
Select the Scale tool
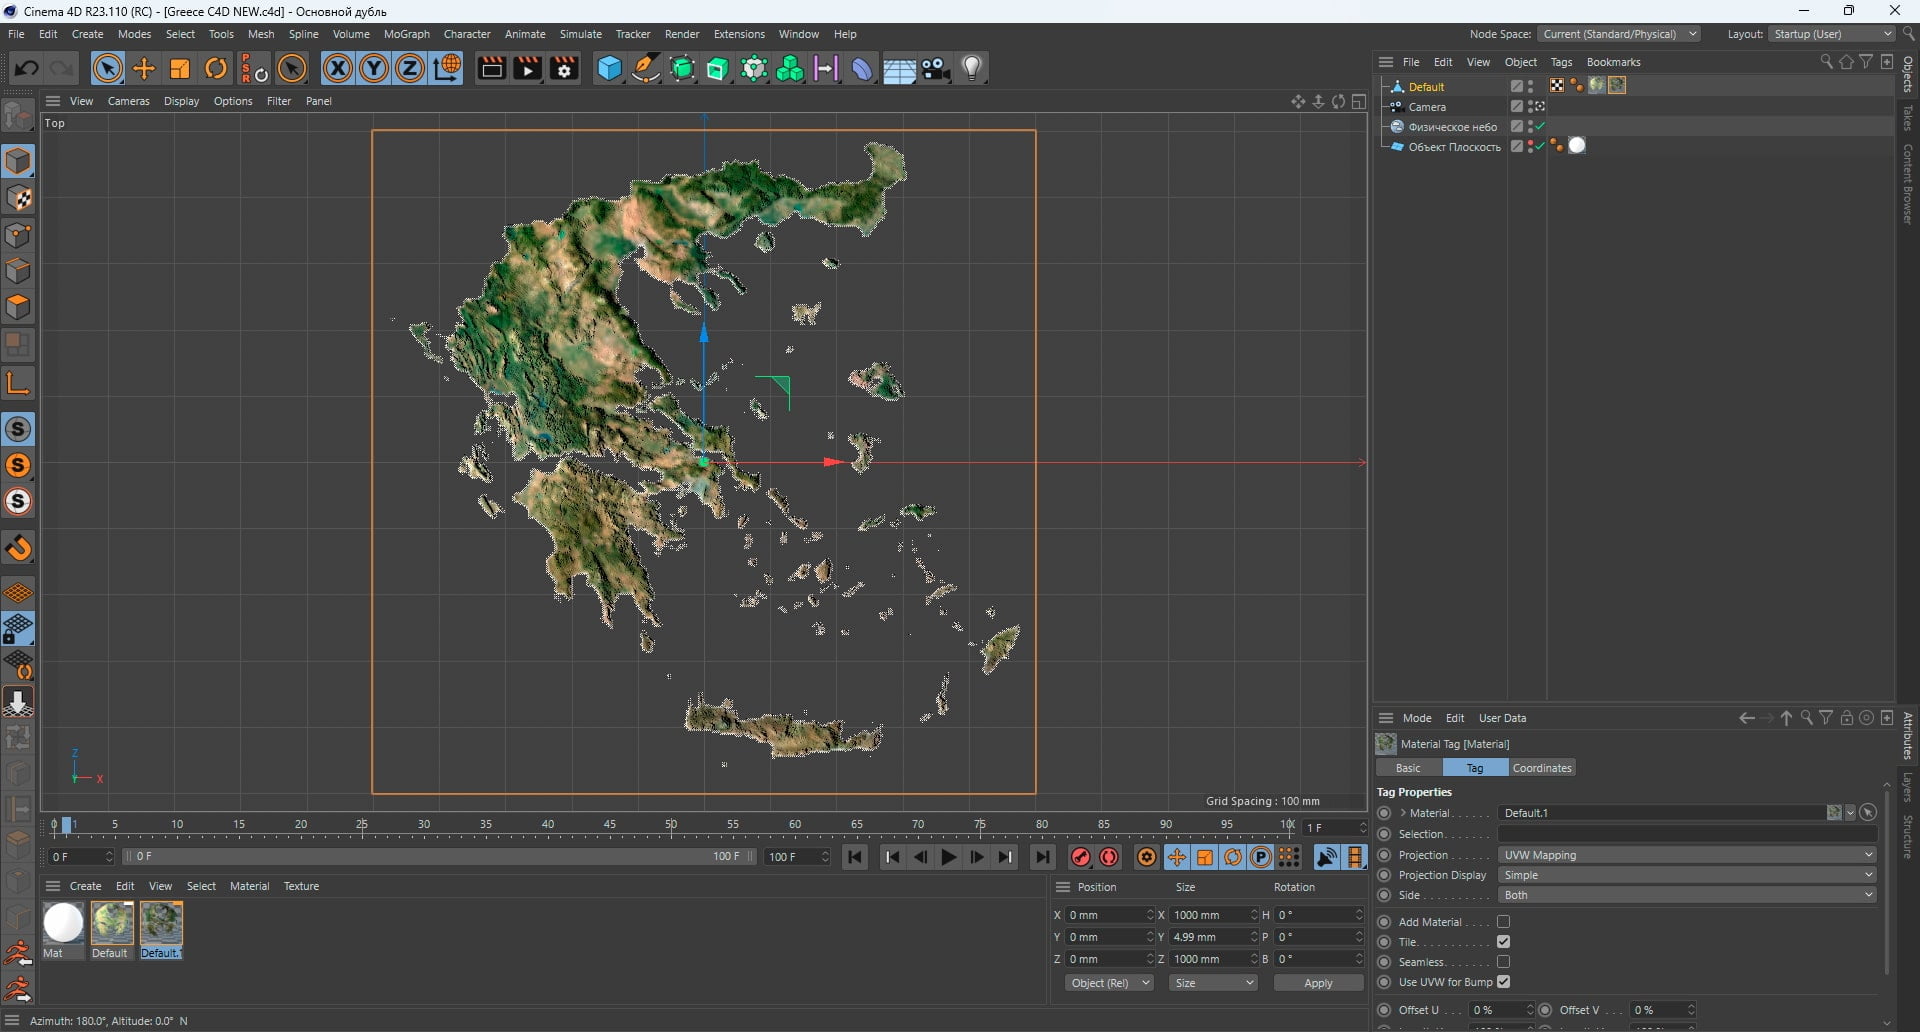pos(180,68)
